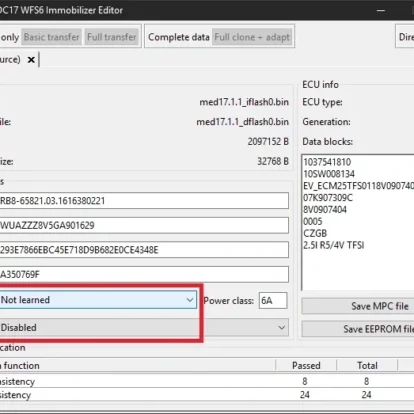Click the function column header
The width and height of the screenshot is (414, 414).
pyautogui.click(x=138, y=366)
